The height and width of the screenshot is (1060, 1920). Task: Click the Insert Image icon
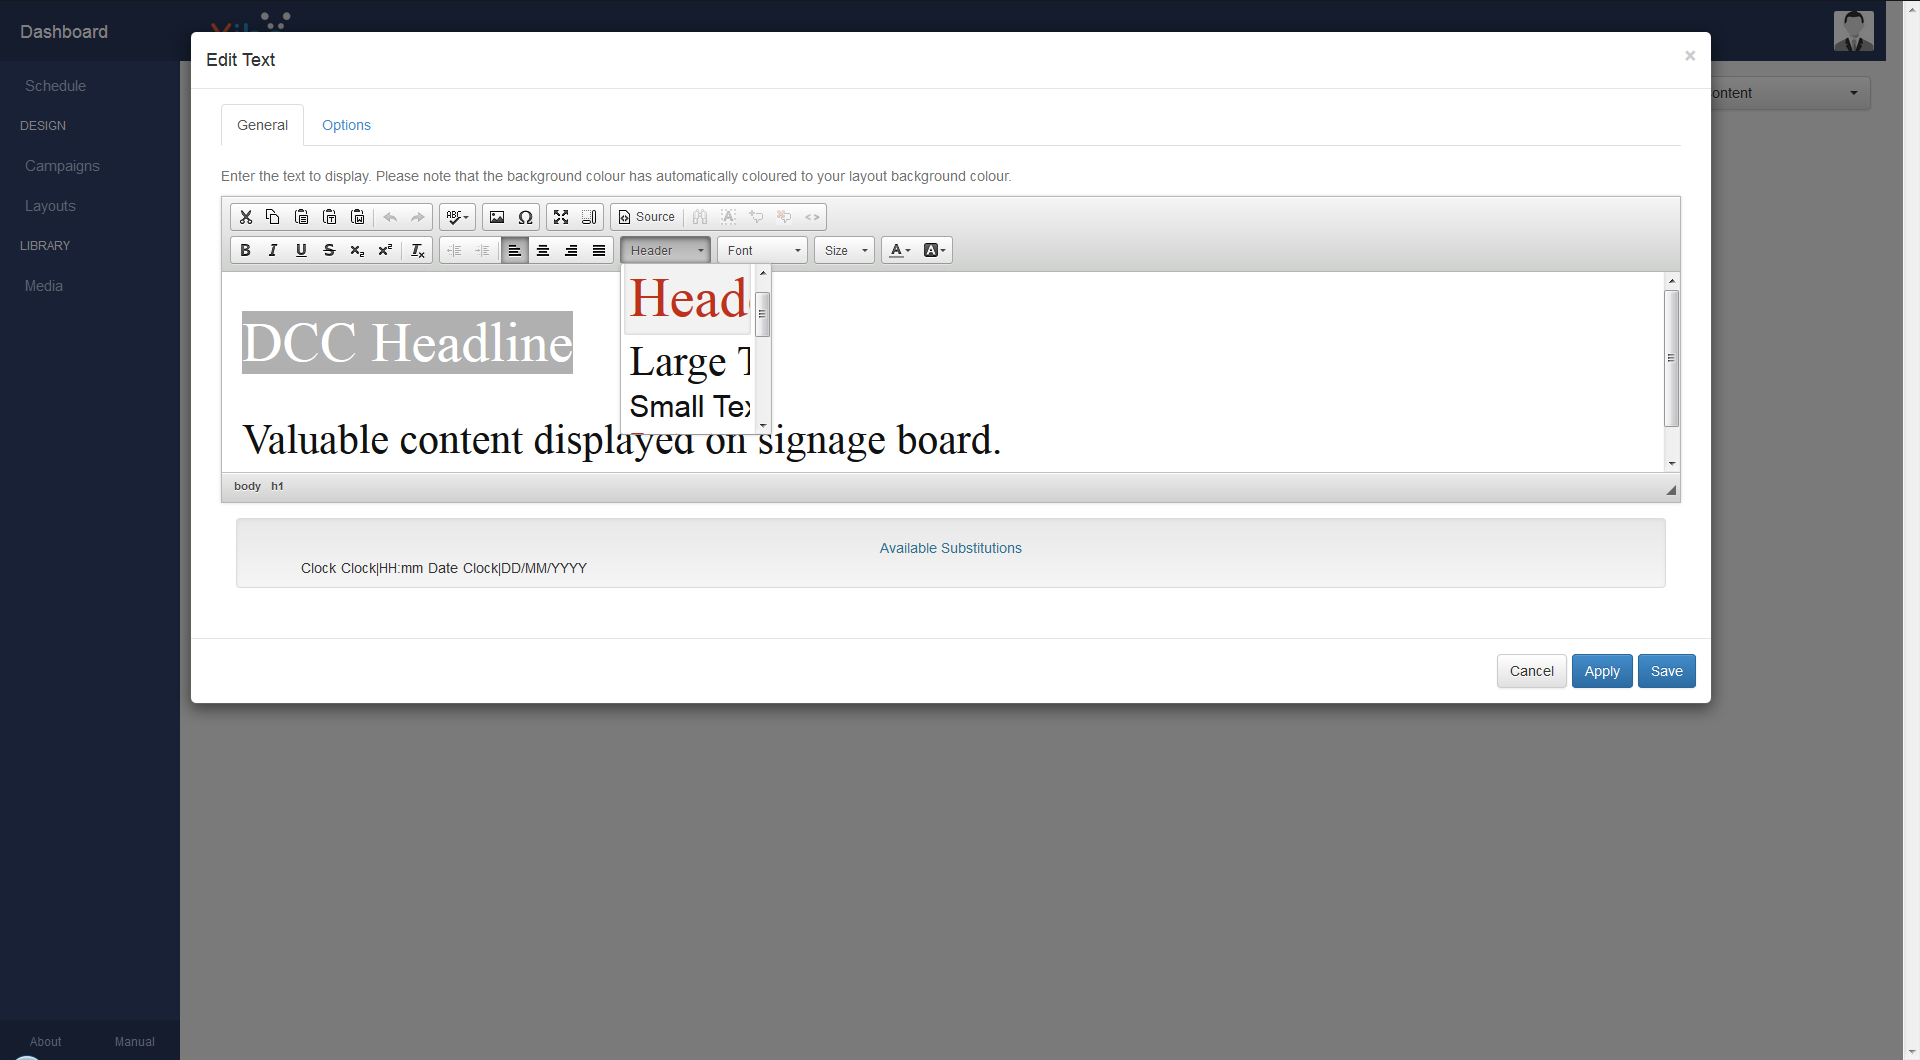[497, 217]
